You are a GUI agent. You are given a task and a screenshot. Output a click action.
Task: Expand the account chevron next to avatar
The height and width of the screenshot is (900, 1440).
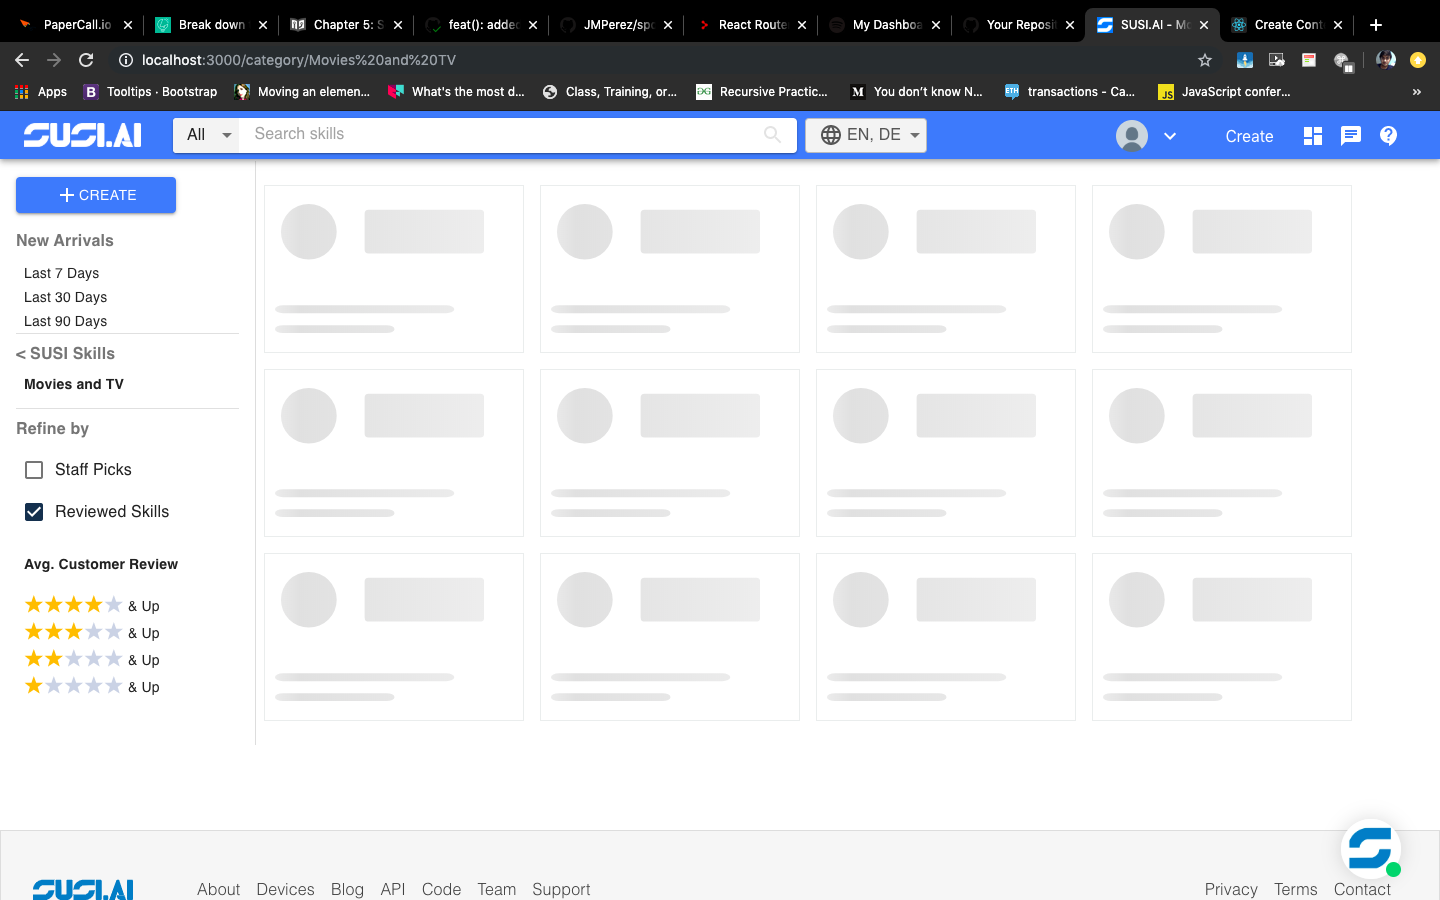(1170, 136)
